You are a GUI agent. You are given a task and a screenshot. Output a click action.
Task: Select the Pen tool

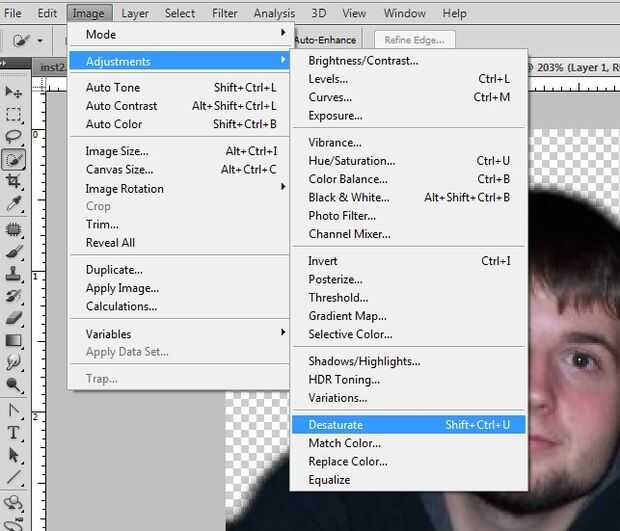click(13, 410)
